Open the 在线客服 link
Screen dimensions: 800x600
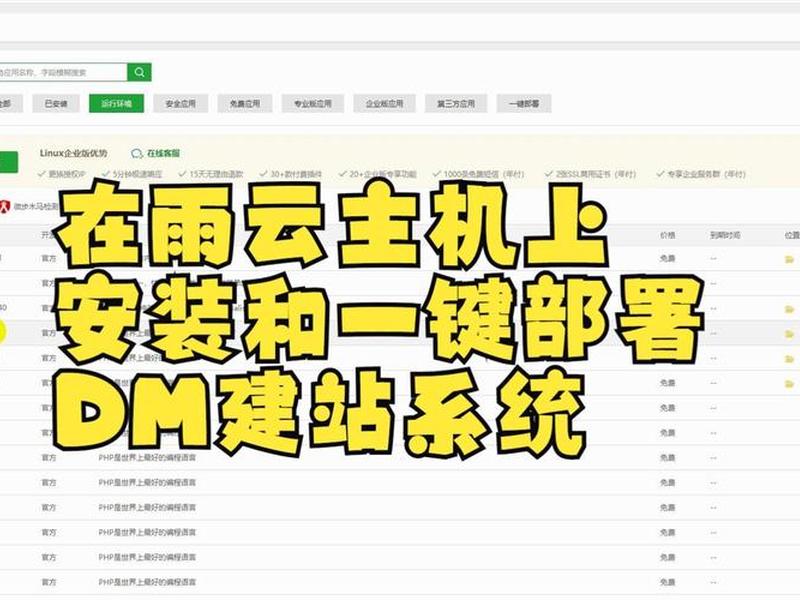tap(163, 153)
